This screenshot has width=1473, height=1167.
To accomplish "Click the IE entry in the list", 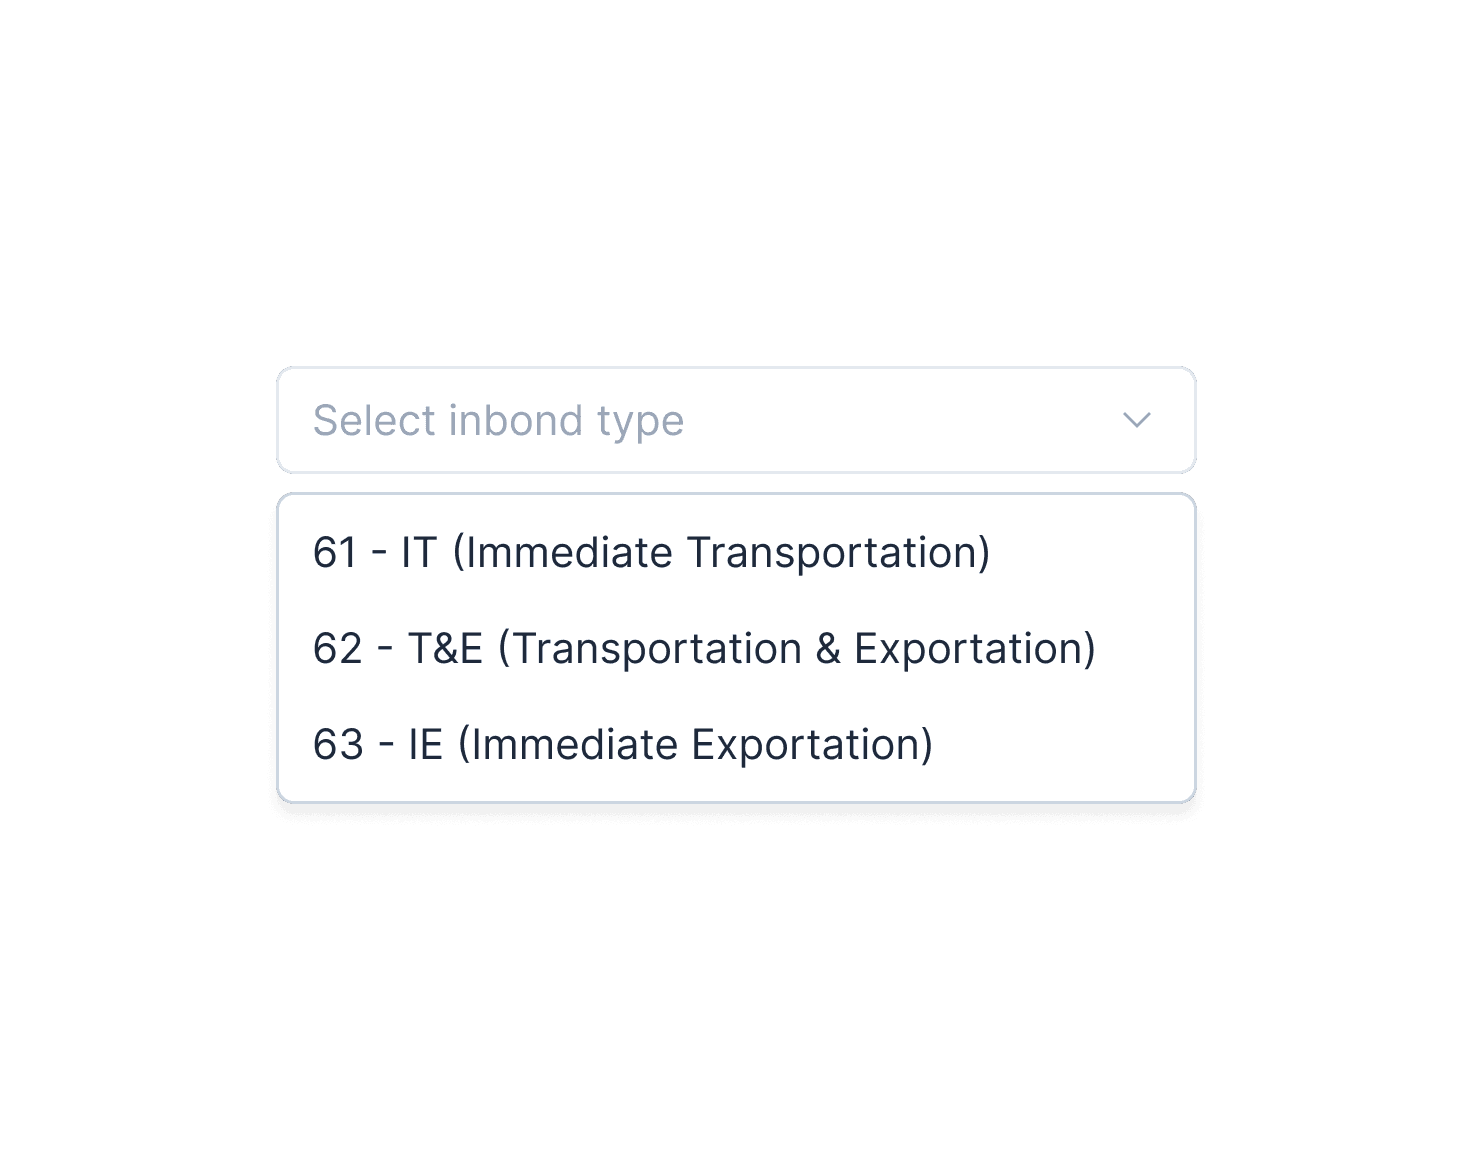I will pos(622,745).
